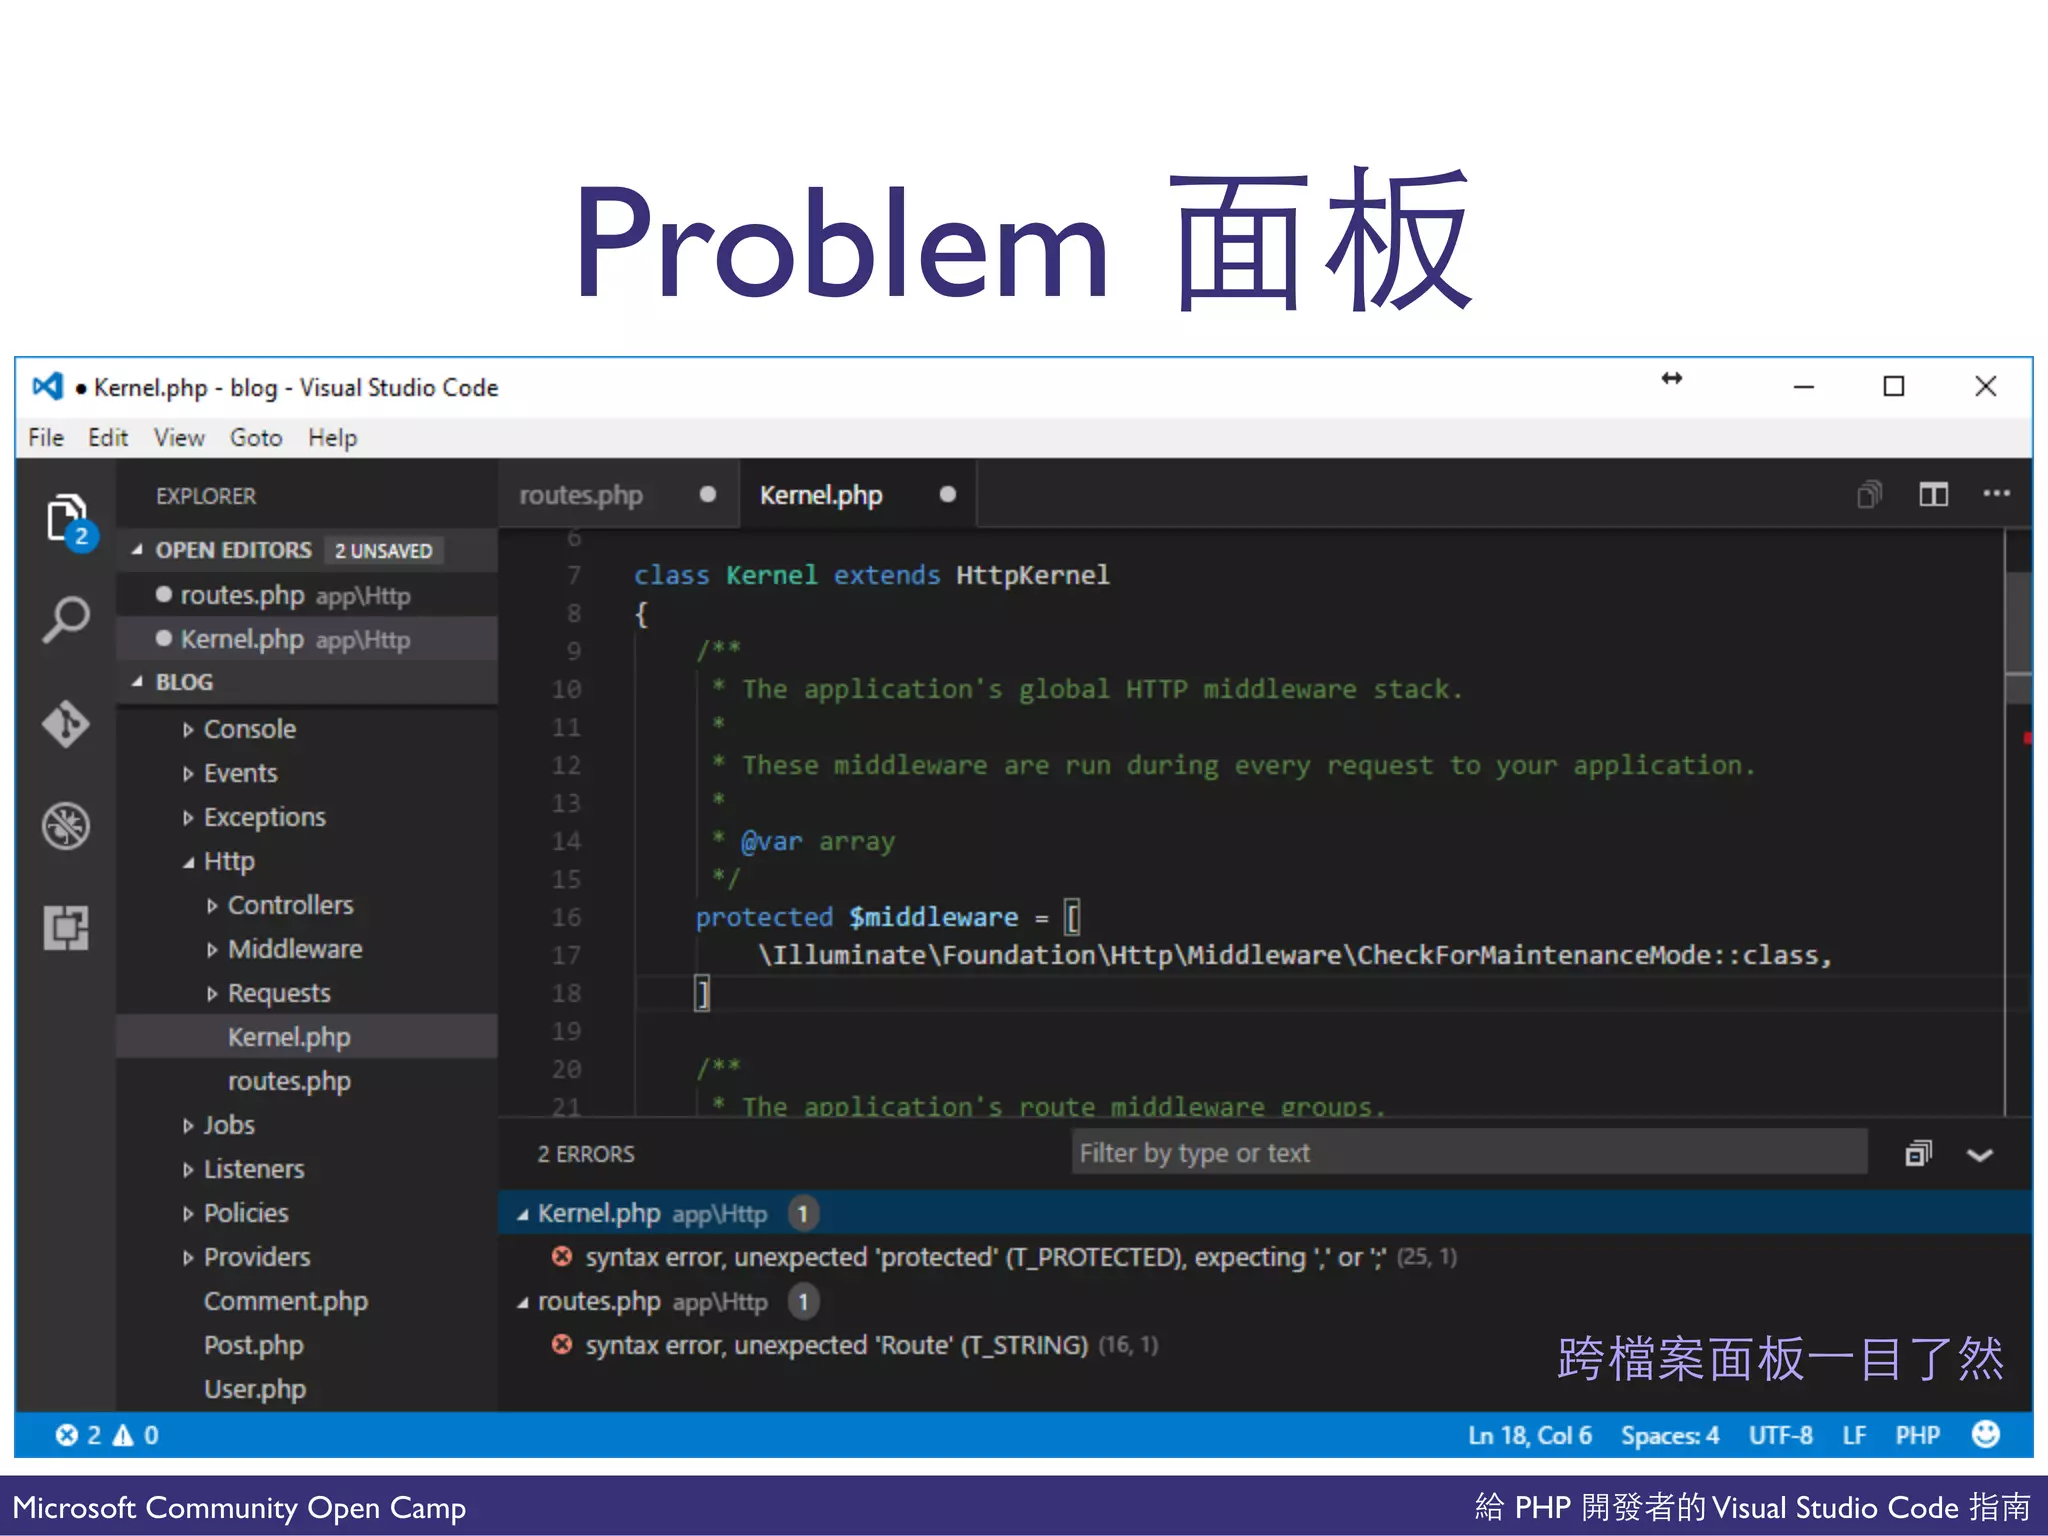Change line ending via LF status item
Image resolution: width=2048 pixels, height=1536 pixels.
pyautogui.click(x=1854, y=1435)
